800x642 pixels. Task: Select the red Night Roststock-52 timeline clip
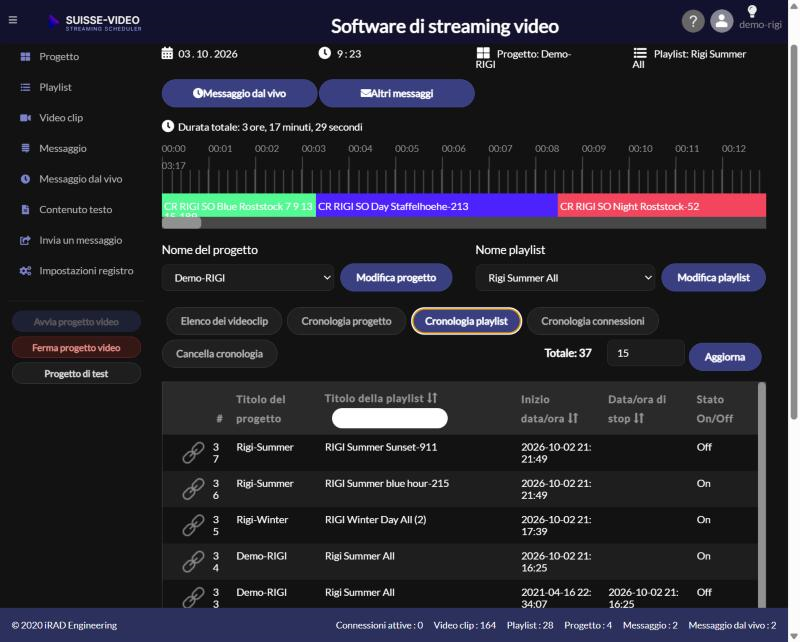[x=662, y=206]
